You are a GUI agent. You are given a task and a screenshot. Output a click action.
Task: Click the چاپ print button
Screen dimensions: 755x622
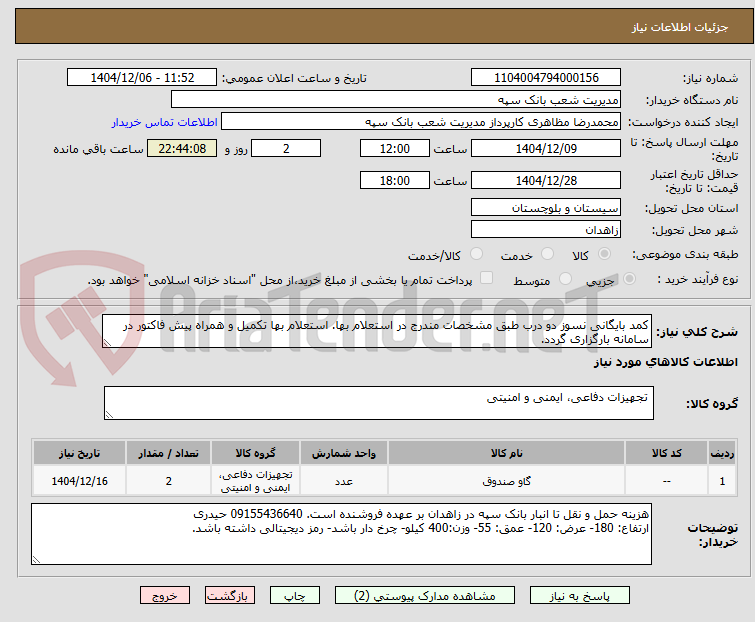click(x=295, y=596)
